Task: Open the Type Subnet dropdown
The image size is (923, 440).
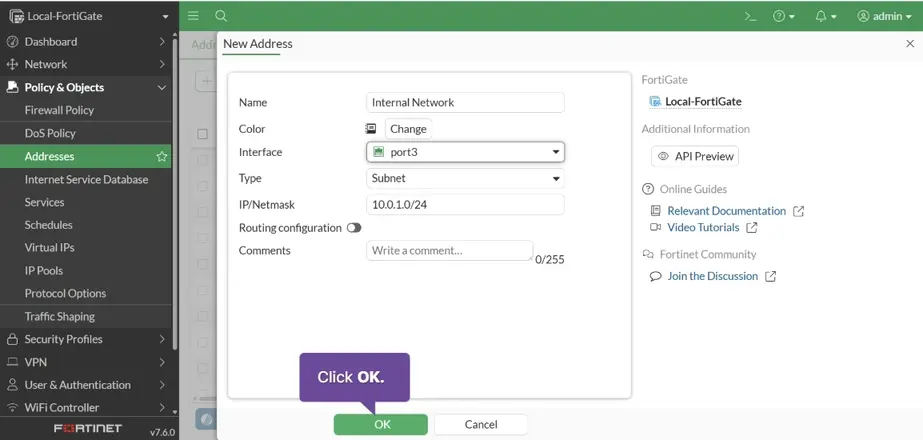Action: pyautogui.click(x=465, y=178)
